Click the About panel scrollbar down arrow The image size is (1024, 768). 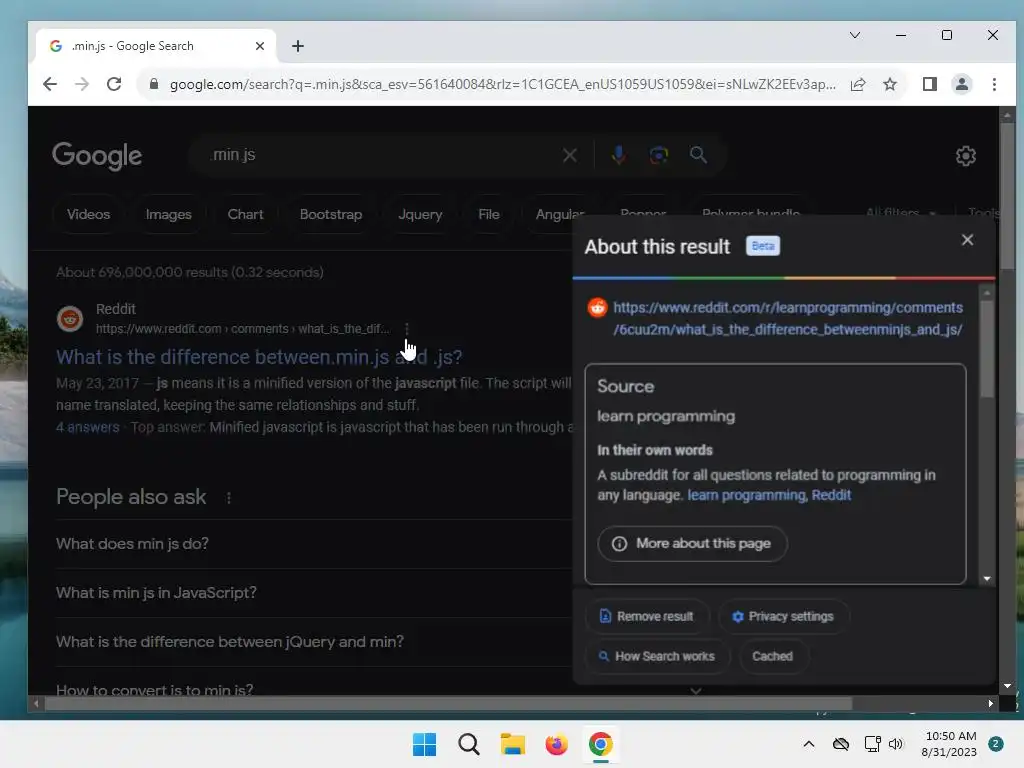987,579
